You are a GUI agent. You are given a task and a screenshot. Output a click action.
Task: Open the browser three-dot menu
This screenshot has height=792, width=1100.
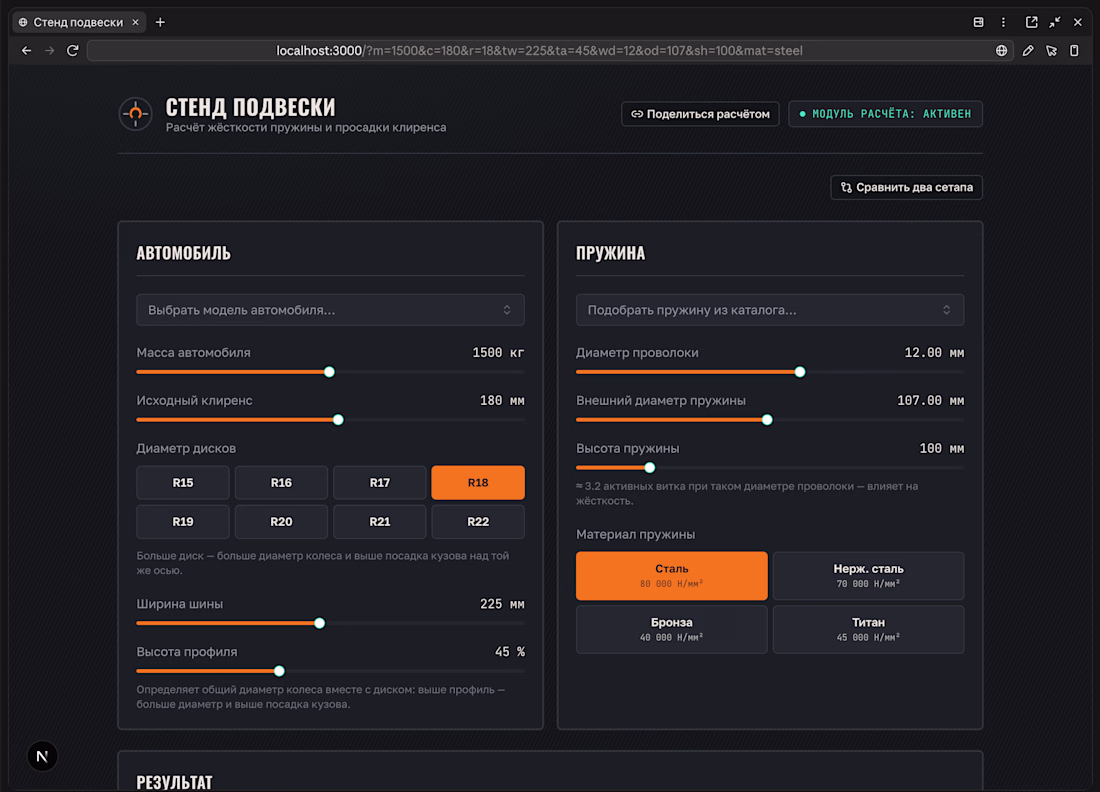[x=1003, y=22]
